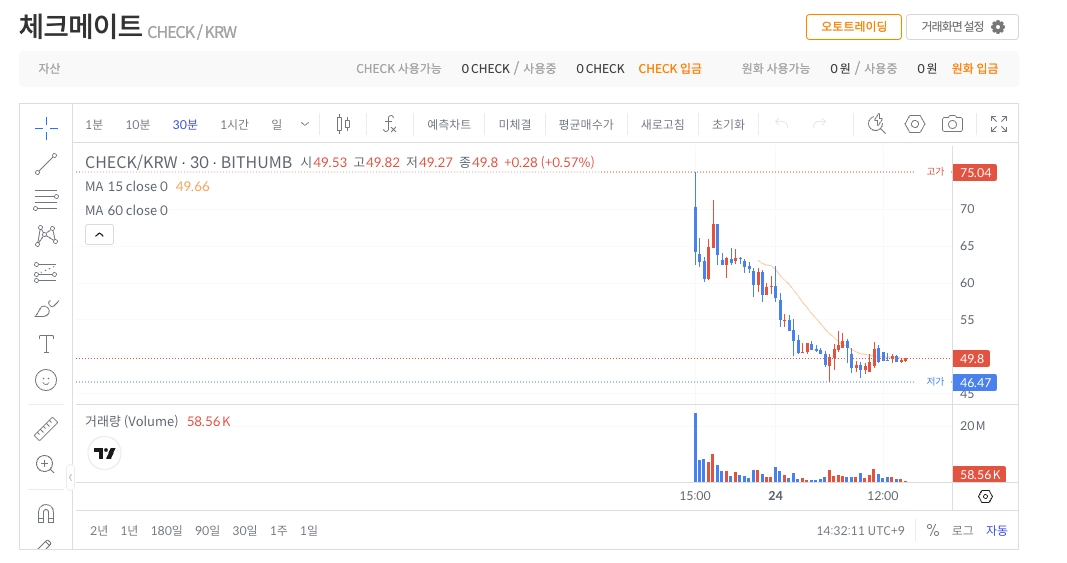Collapse the drawing toolbar with side arrow
This screenshot has height=563, width=1067.
(70, 477)
